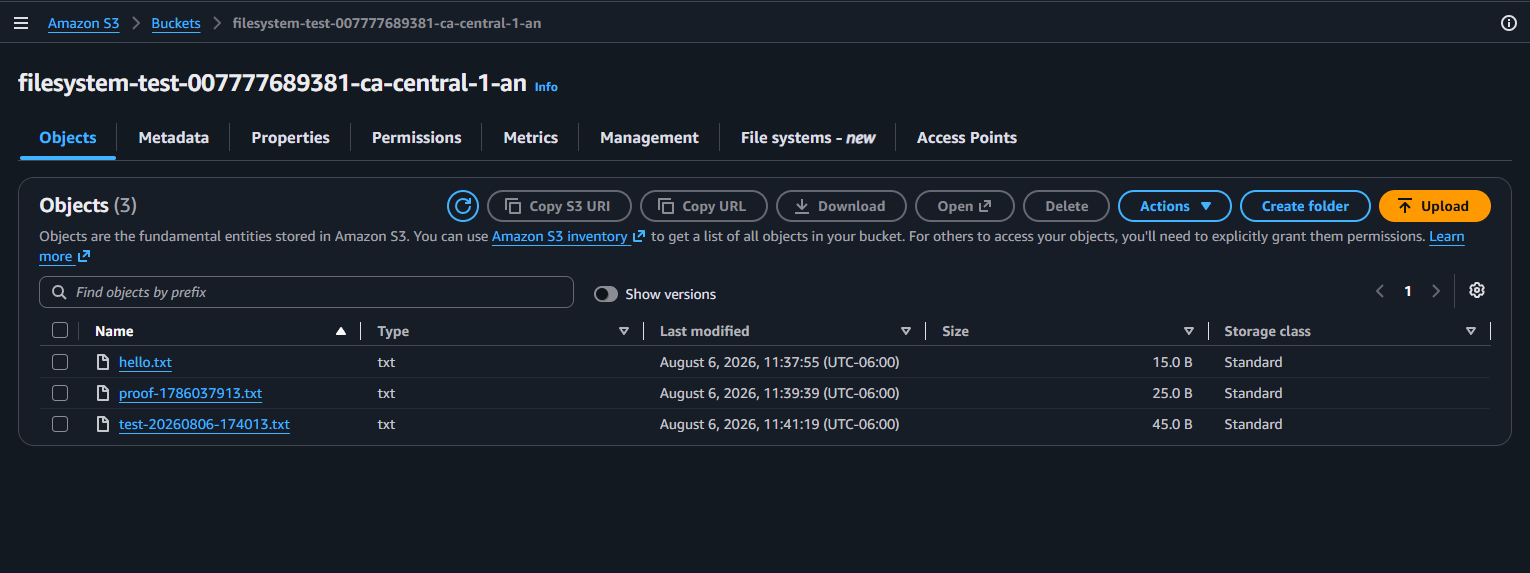Screen dimensions: 1530x573
Task: Click the Open button
Action: pyautogui.click(x=964, y=206)
